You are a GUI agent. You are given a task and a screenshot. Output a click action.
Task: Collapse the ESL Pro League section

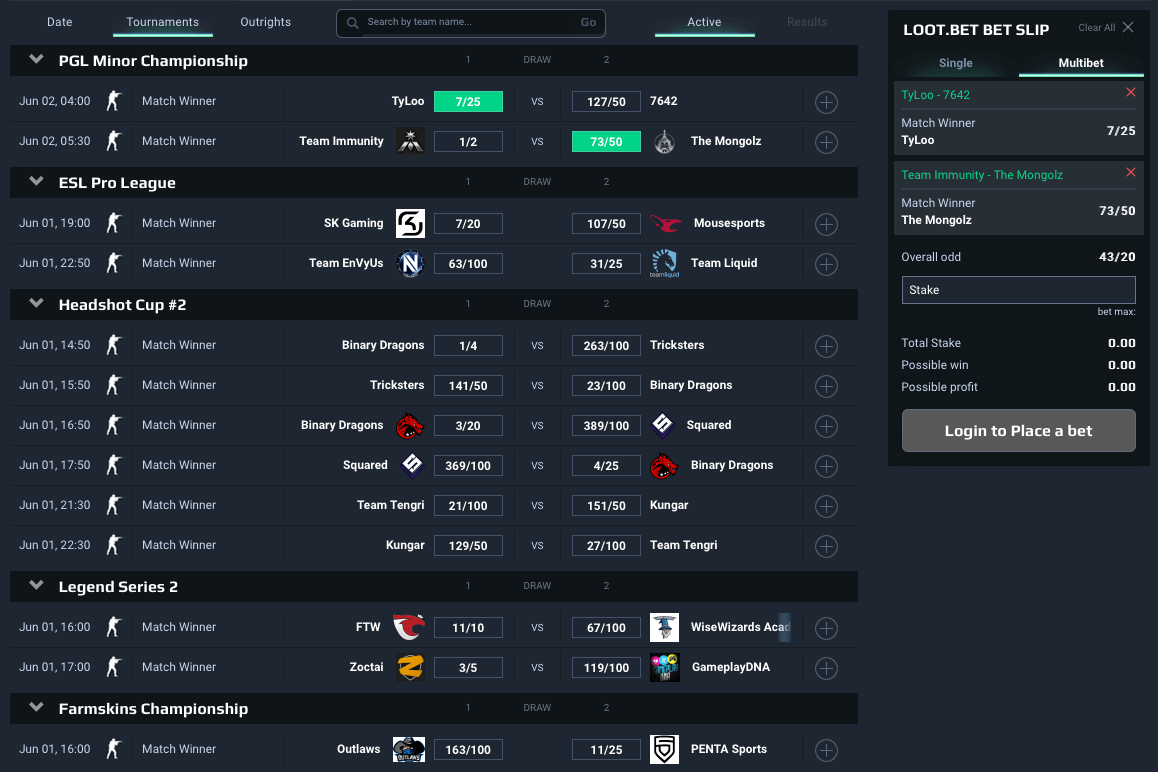tap(36, 182)
